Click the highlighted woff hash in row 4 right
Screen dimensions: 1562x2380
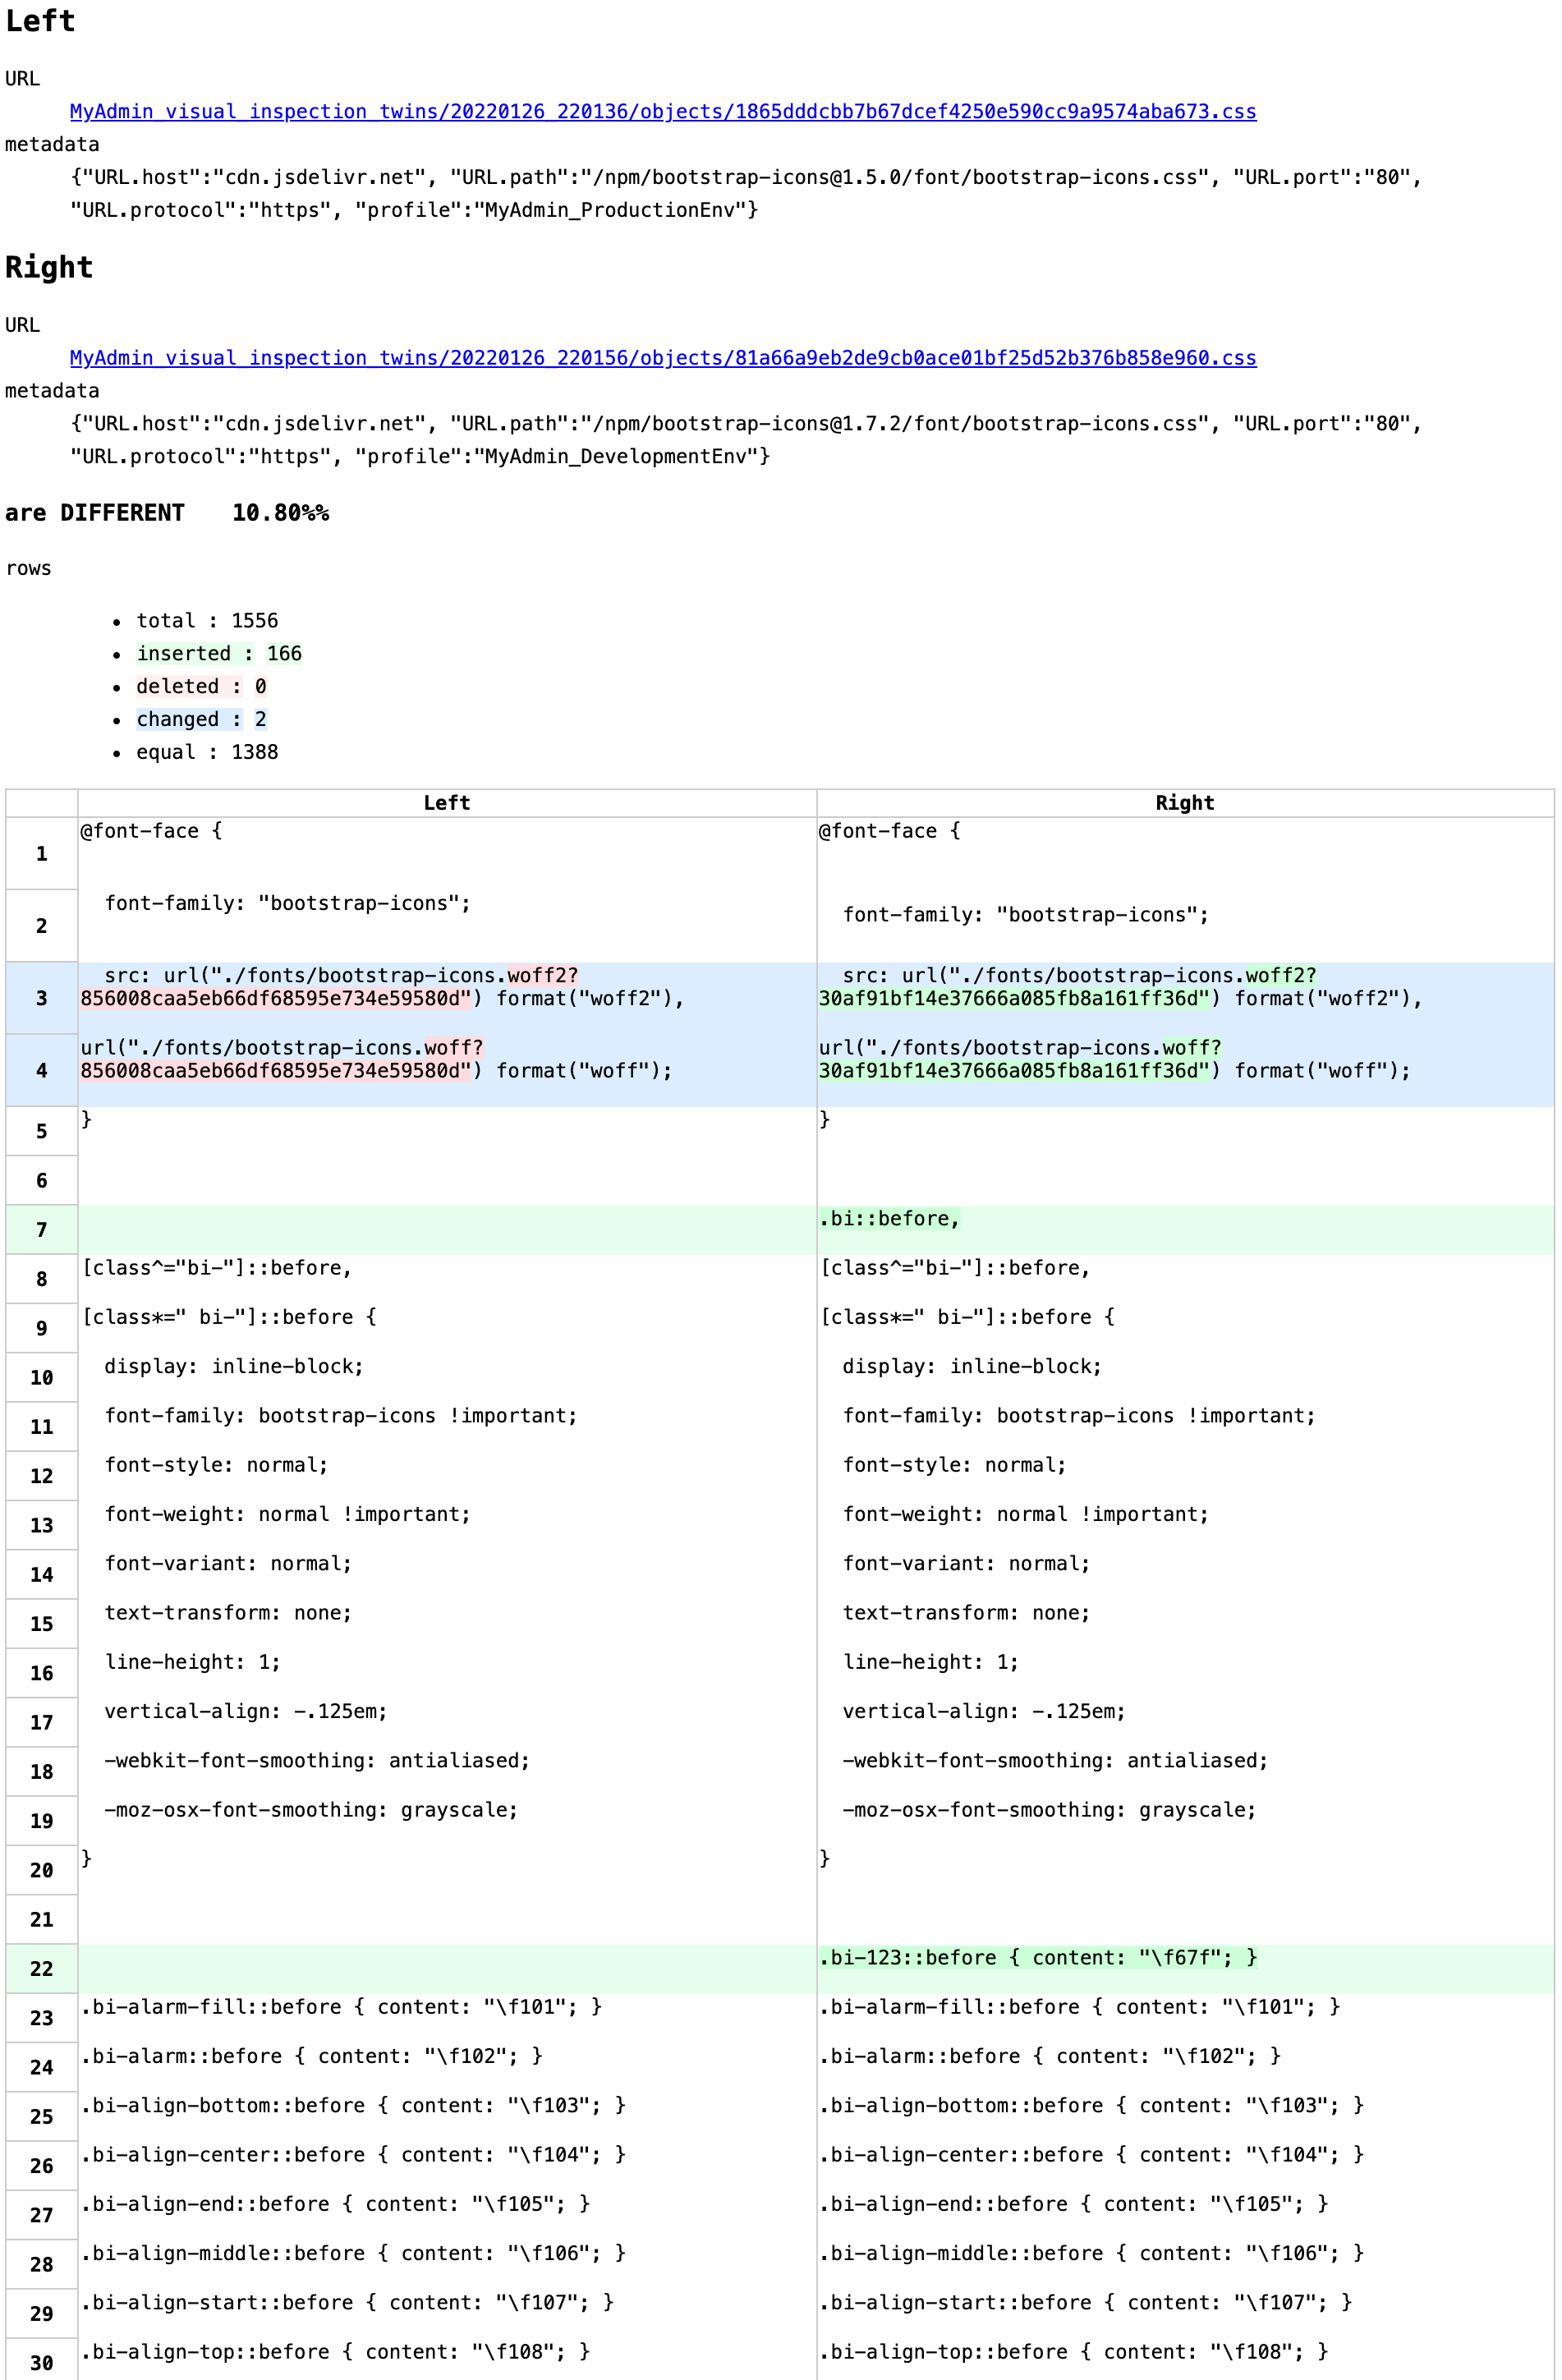pos(1010,1070)
